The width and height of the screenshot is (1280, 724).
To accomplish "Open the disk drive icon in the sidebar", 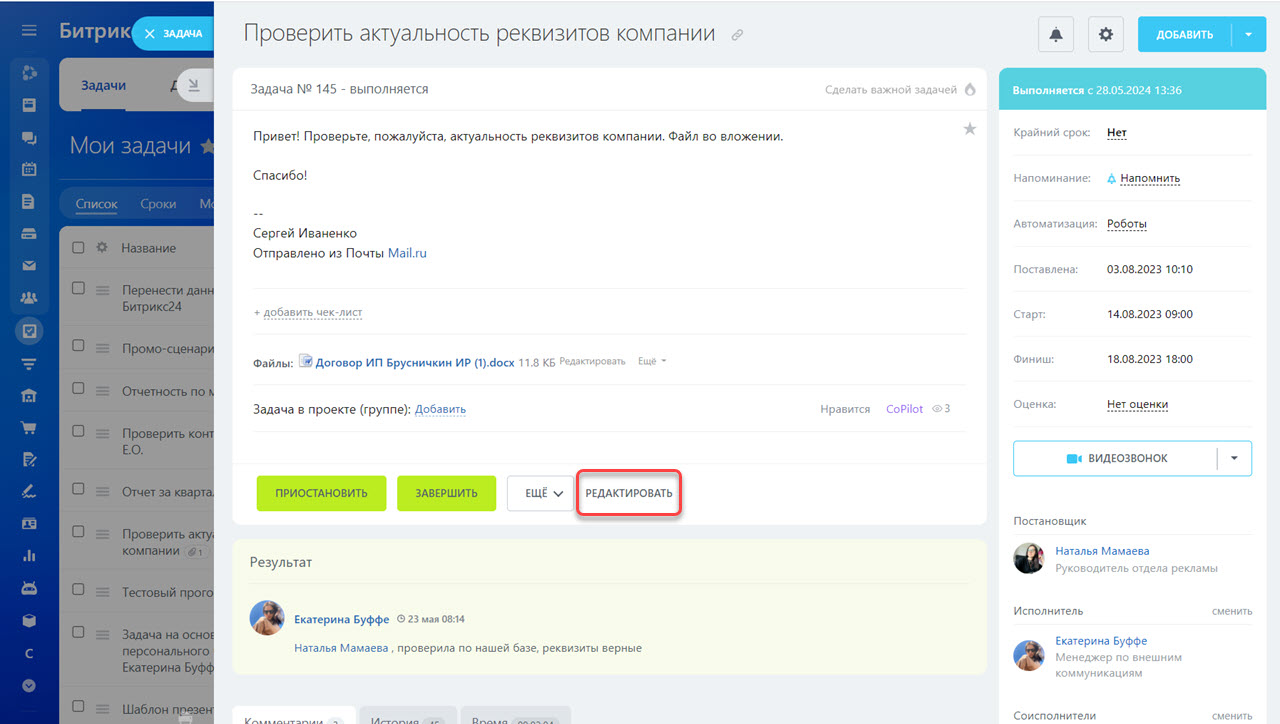I will pos(29,234).
